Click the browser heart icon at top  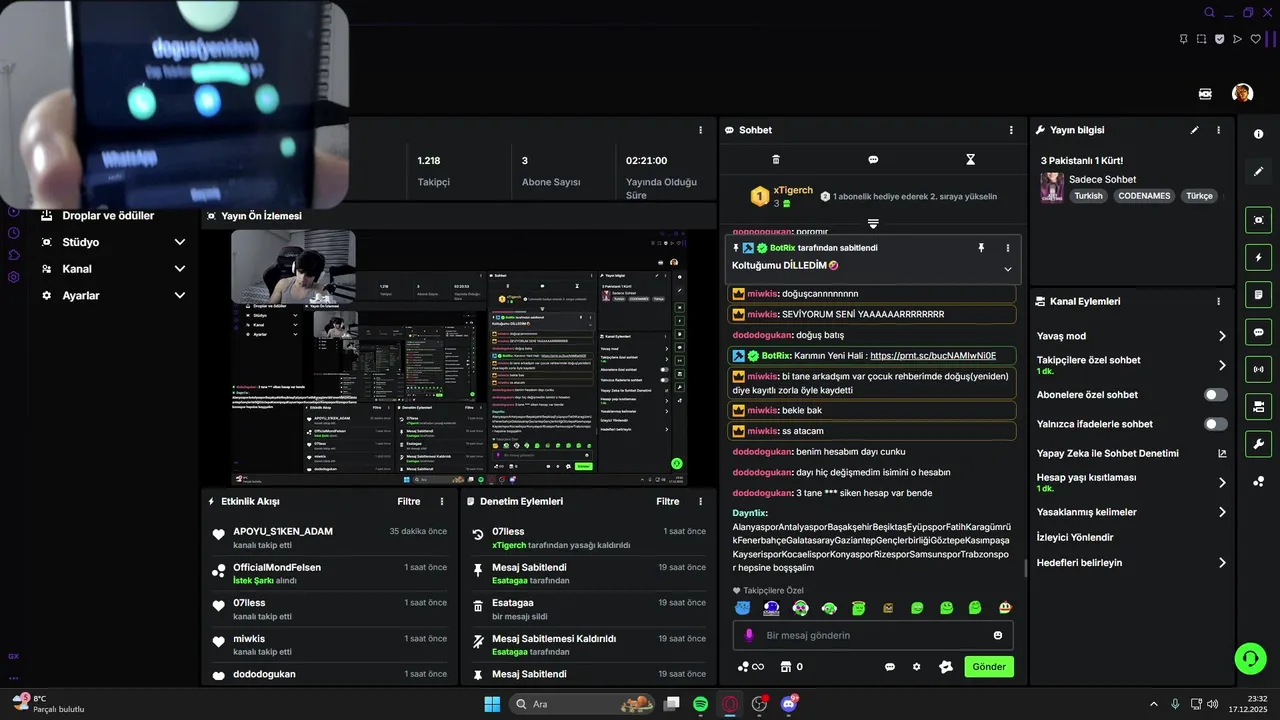pyautogui.click(x=1256, y=39)
